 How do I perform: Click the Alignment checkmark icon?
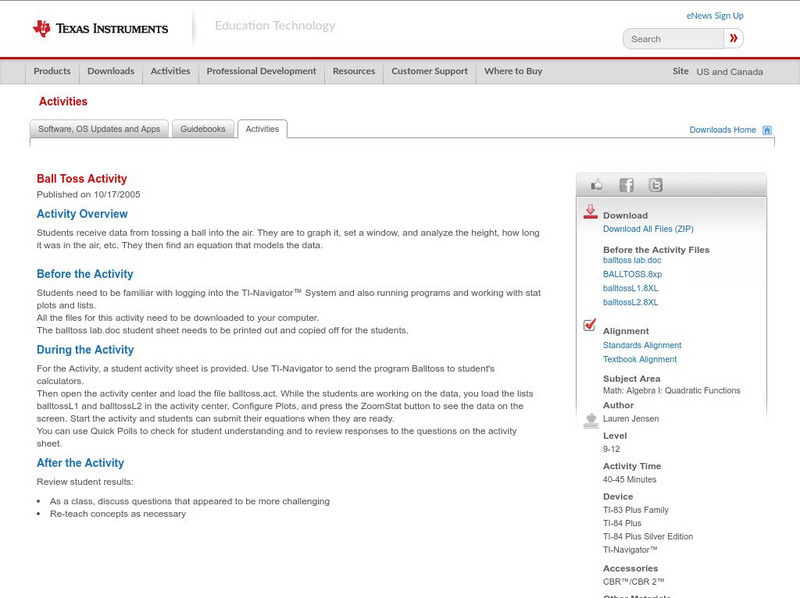(589, 325)
